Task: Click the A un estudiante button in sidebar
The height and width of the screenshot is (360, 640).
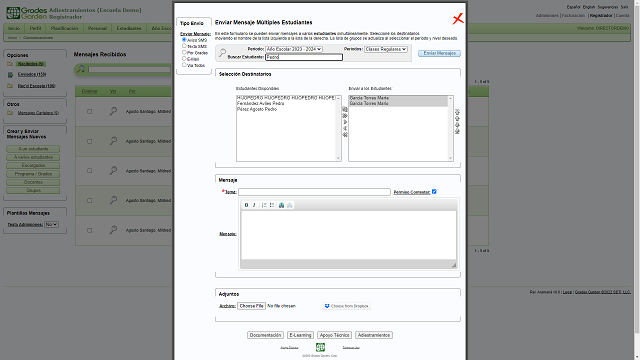Action: point(33,149)
